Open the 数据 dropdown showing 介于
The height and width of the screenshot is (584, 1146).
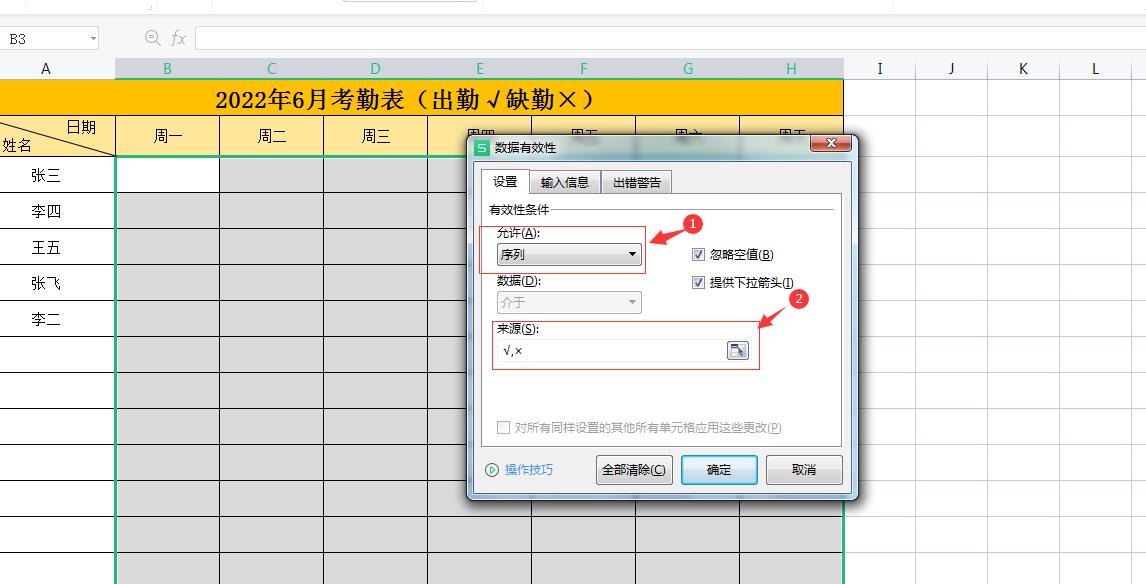point(569,302)
